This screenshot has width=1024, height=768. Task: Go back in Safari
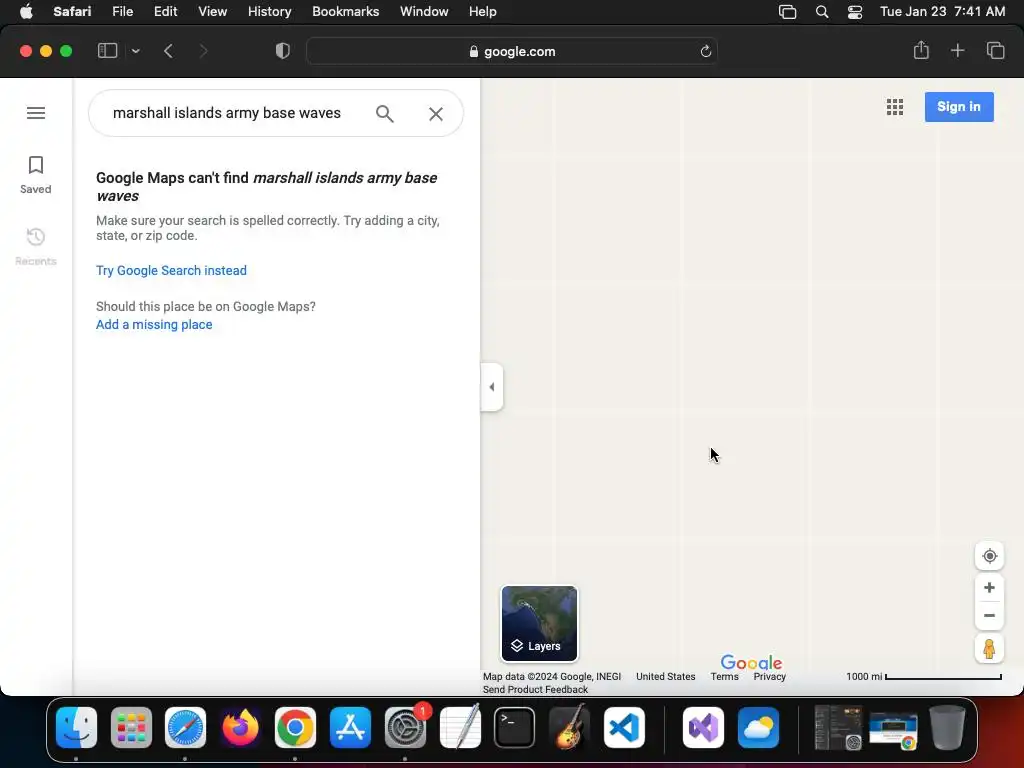[168, 51]
